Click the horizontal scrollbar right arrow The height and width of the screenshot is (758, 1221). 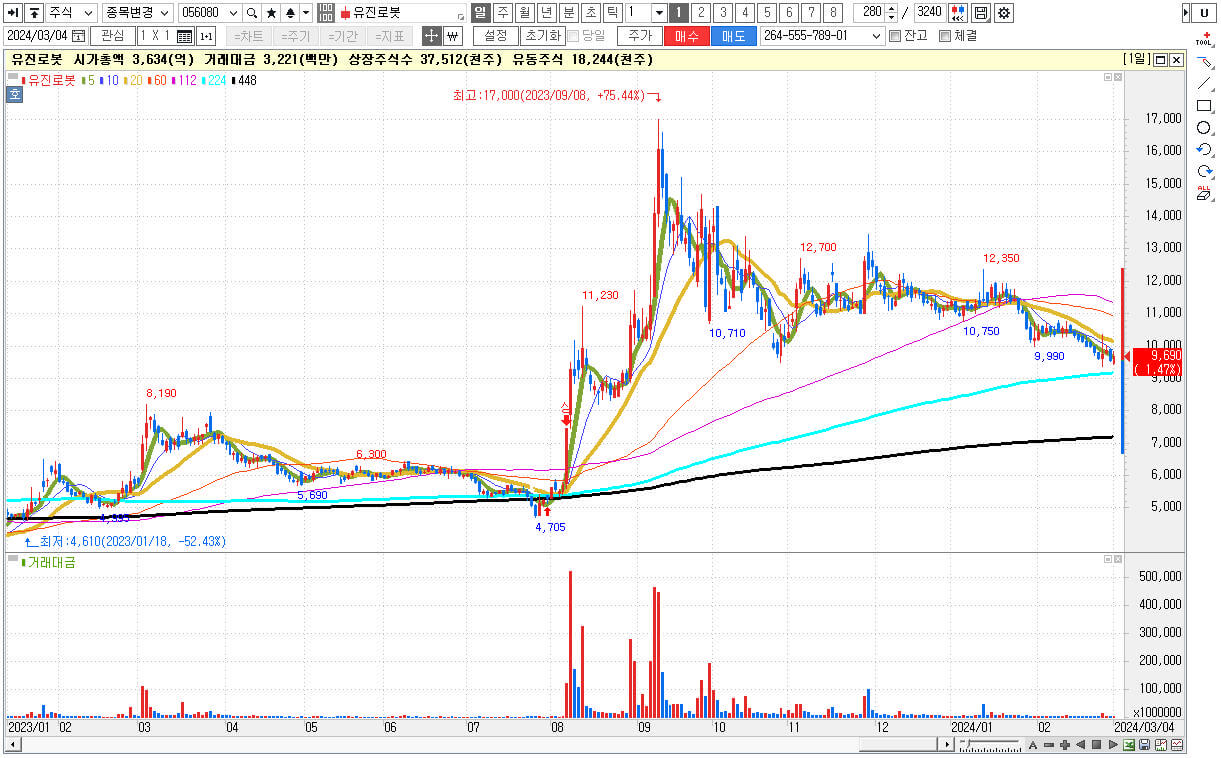tap(945, 745)
